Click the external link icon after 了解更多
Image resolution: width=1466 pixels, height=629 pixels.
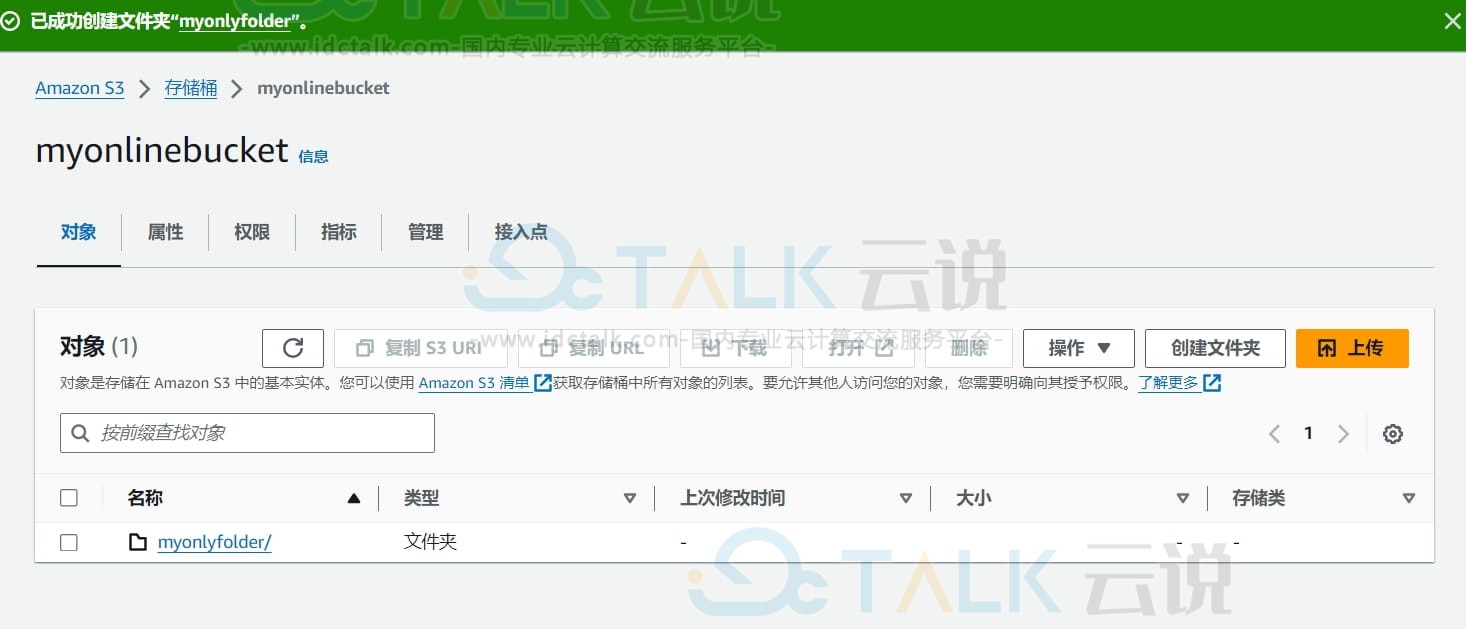tap(1212, 383)
